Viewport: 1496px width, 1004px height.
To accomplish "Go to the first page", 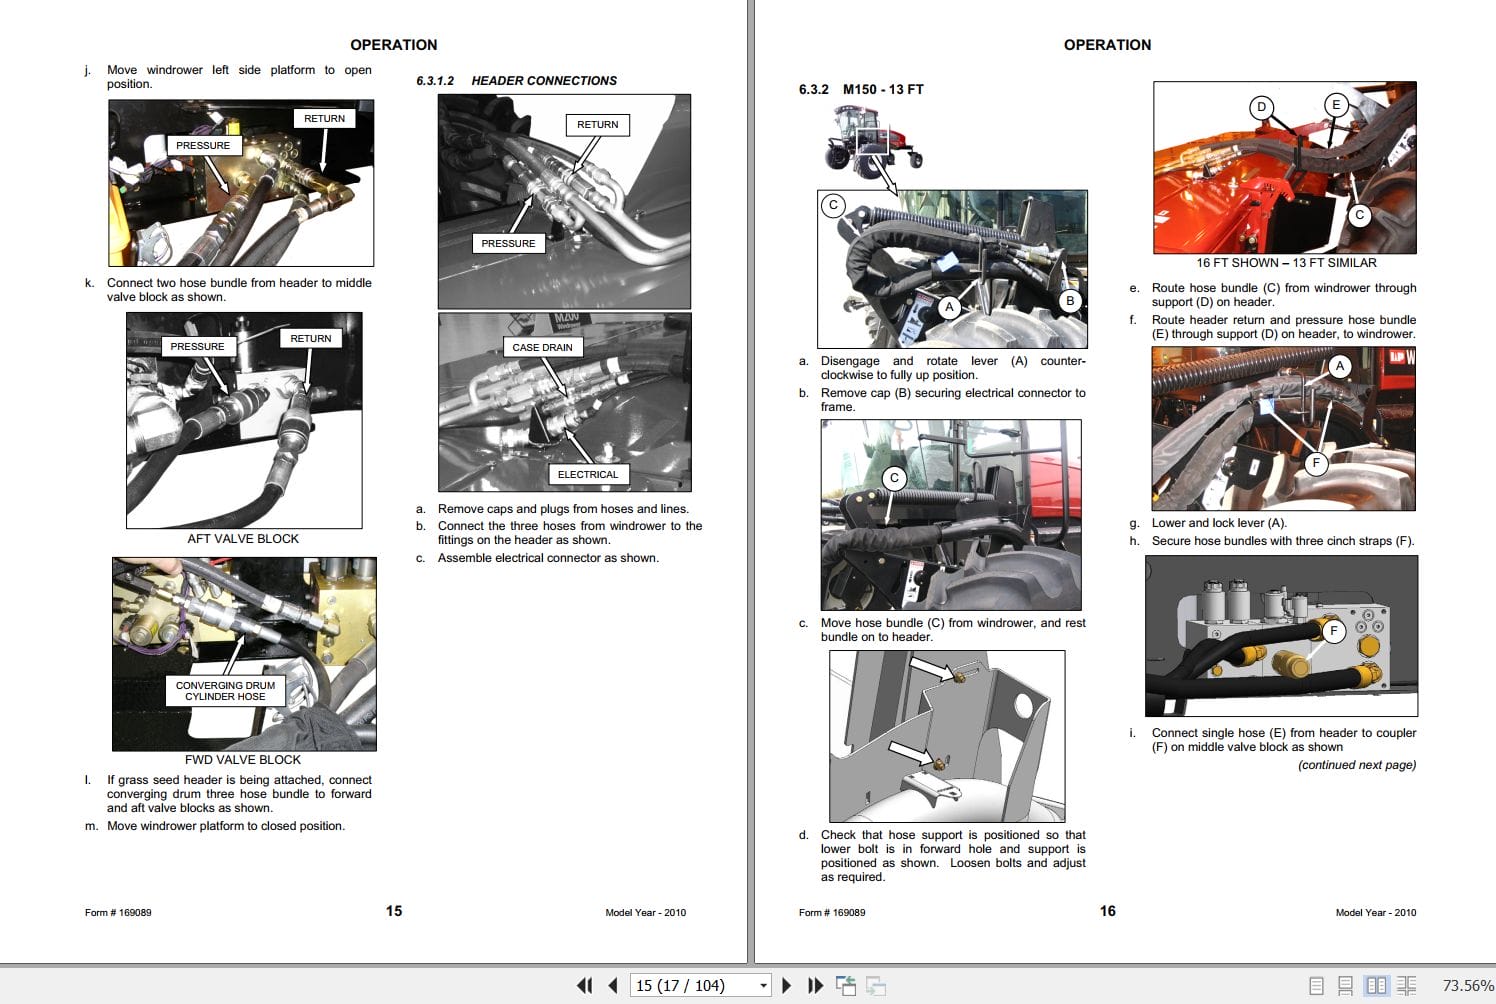I will pyautogui.click(x=585, y=986).
